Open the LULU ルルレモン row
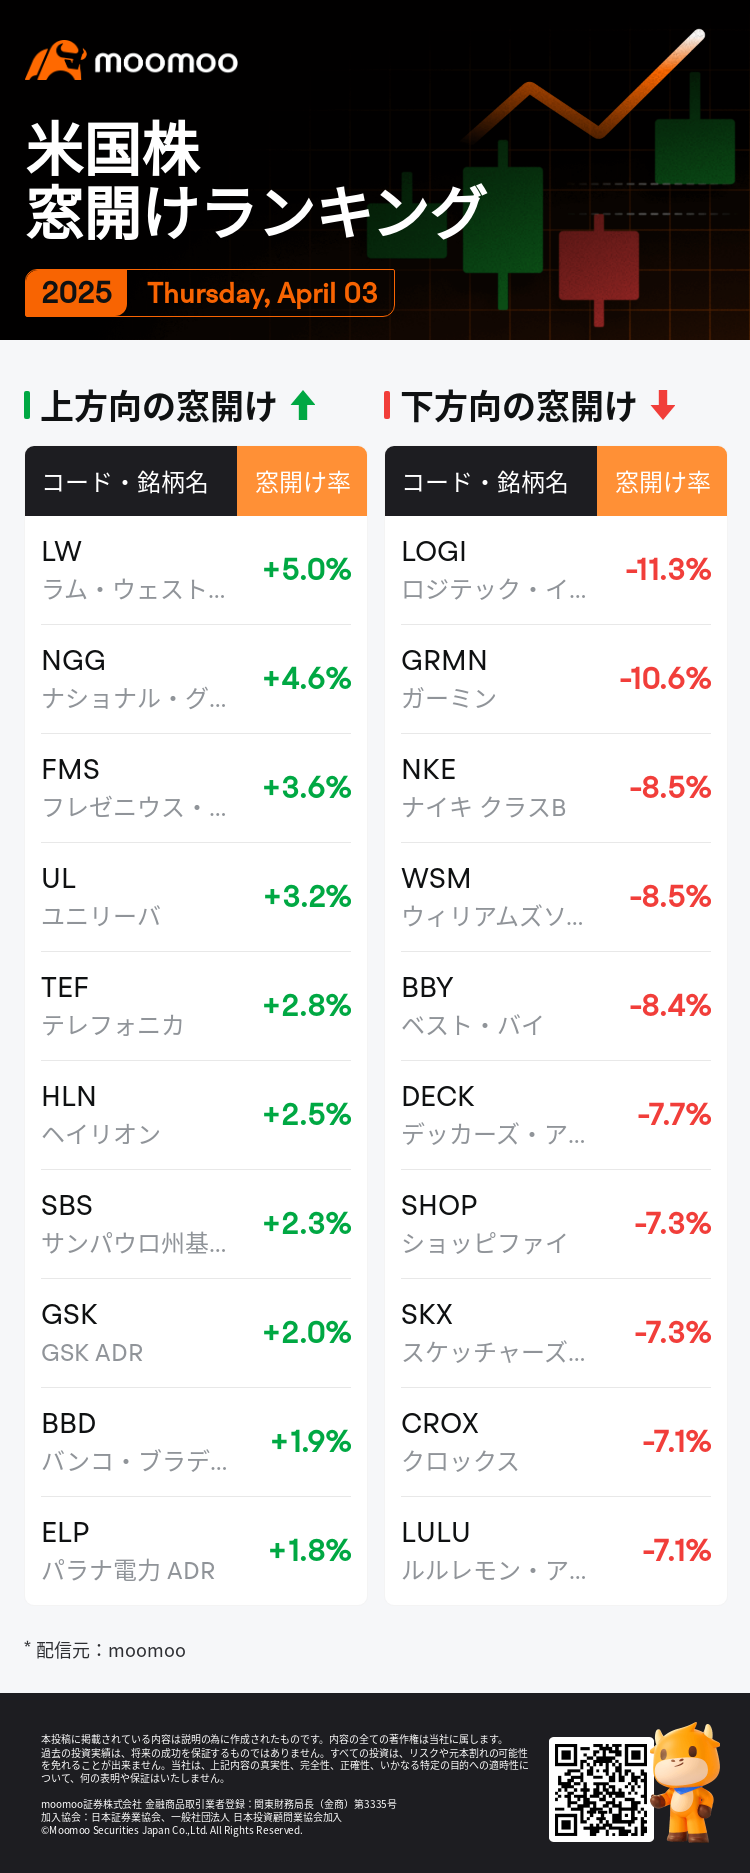This screenshot has height=1873, width=750. click(556, 1551)
